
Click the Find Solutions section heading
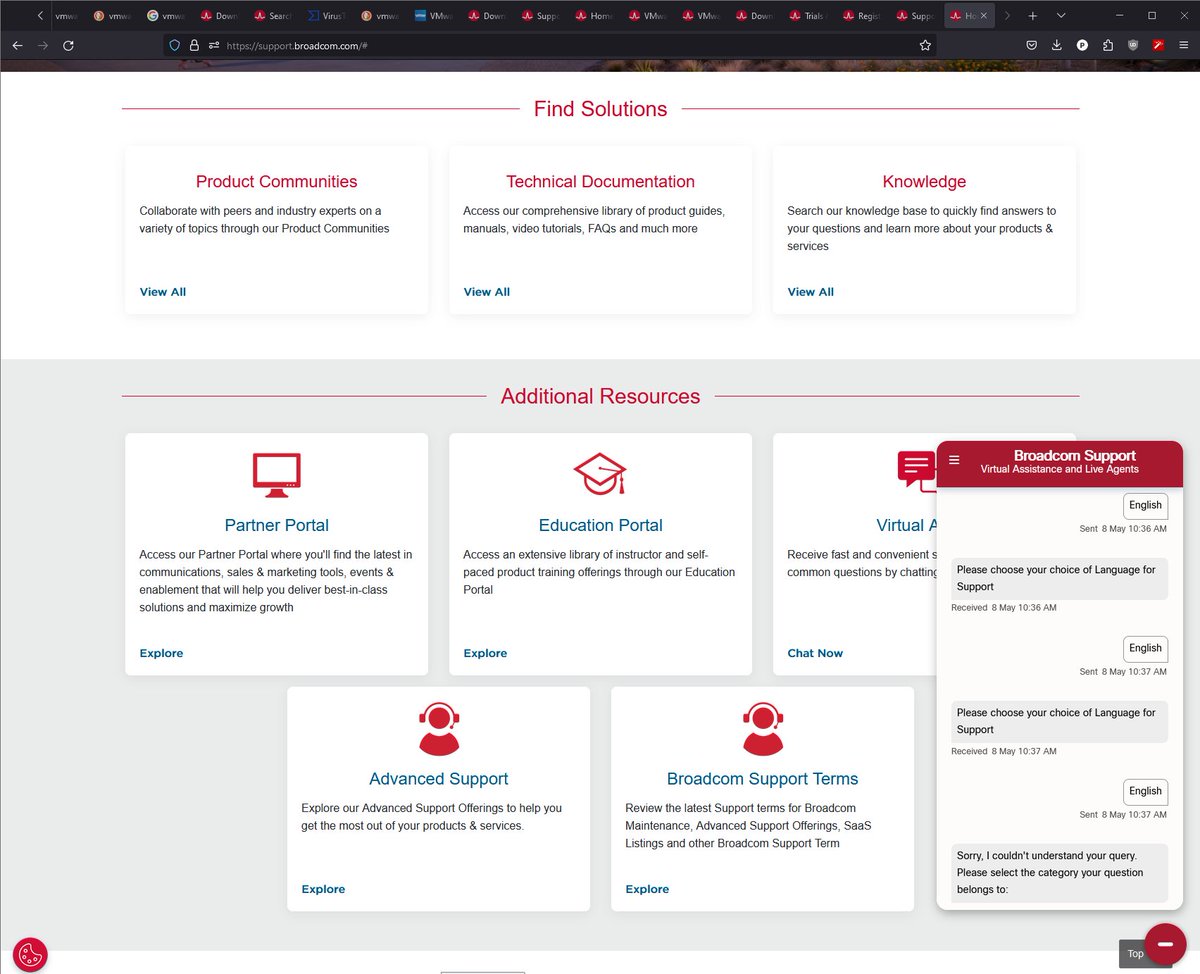(x=600, y=109)
